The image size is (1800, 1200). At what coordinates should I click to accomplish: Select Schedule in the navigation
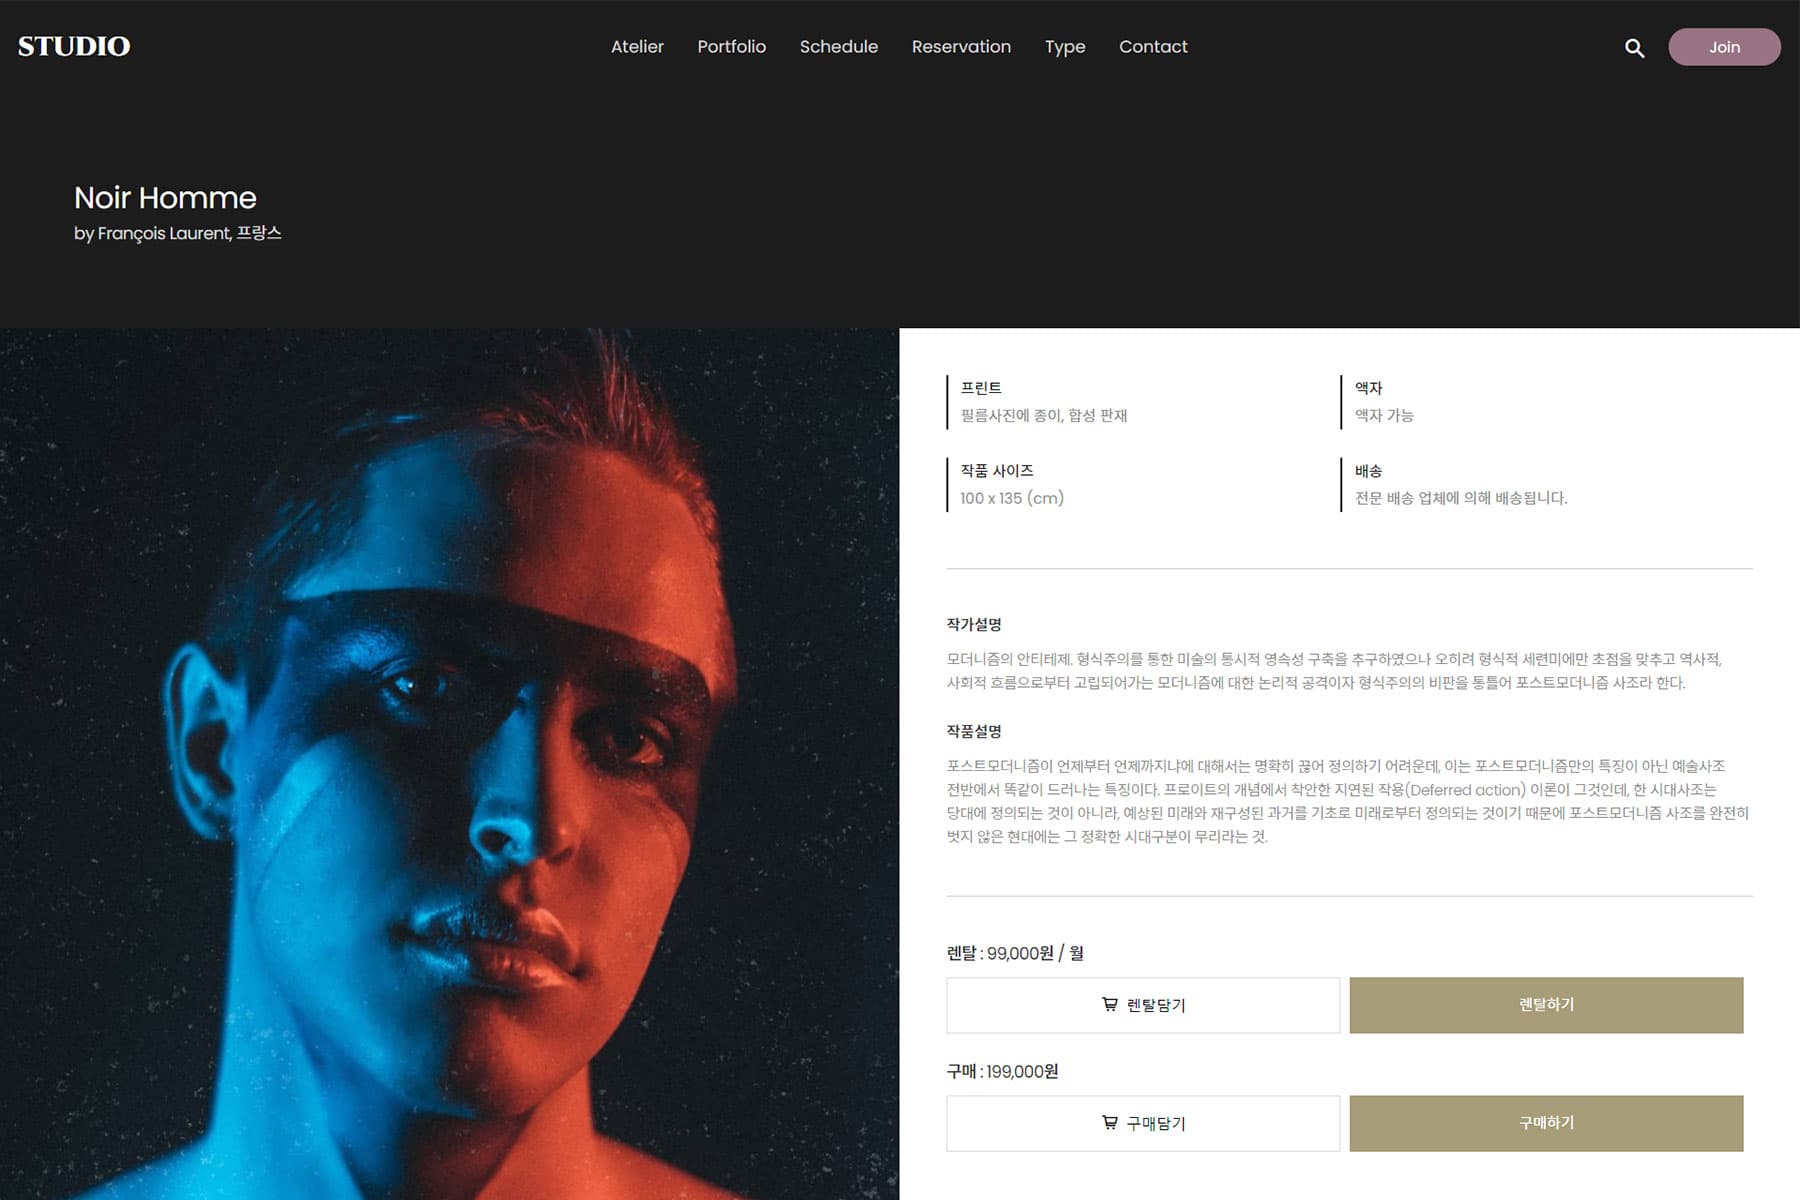point(838,47)
